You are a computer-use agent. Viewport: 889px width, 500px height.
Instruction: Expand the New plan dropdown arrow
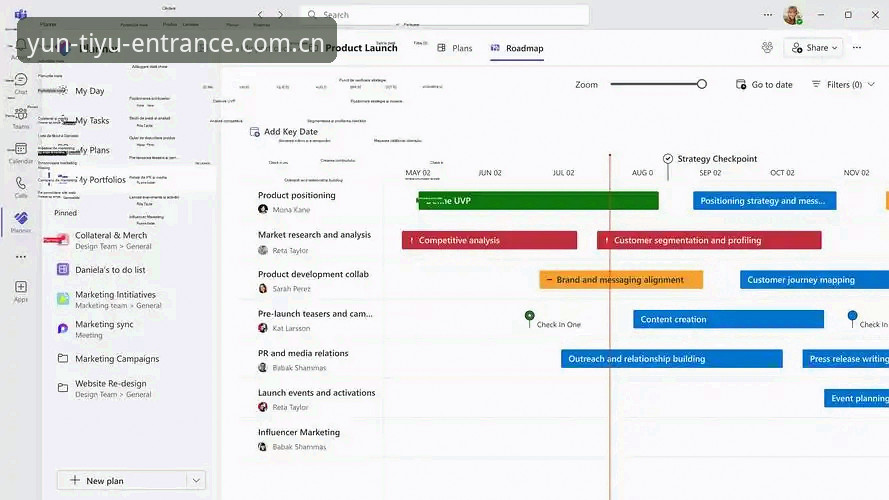[196, 481]
